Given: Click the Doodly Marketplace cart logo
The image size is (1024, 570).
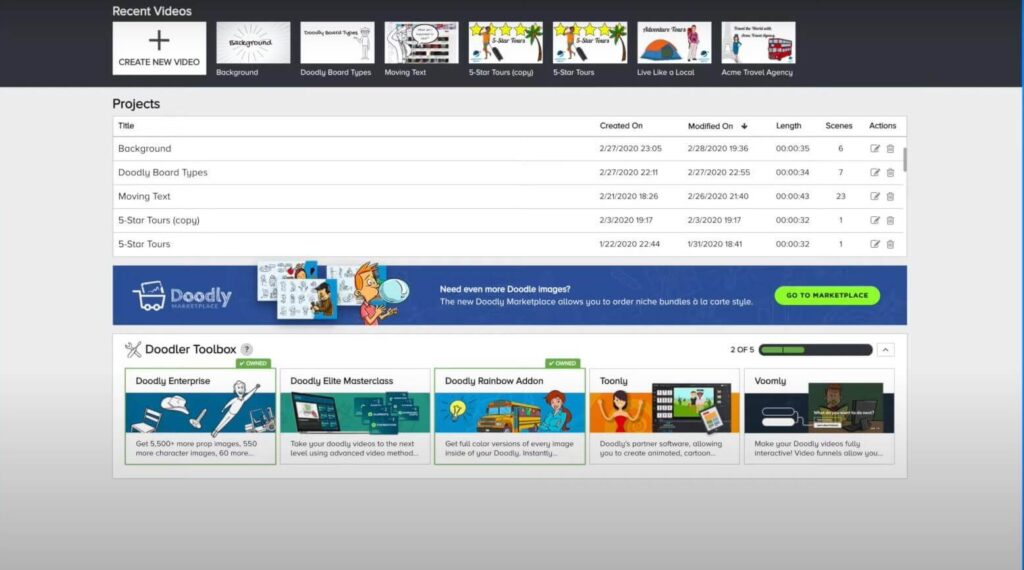Looking at the screenshot, I should coord(182,296).
